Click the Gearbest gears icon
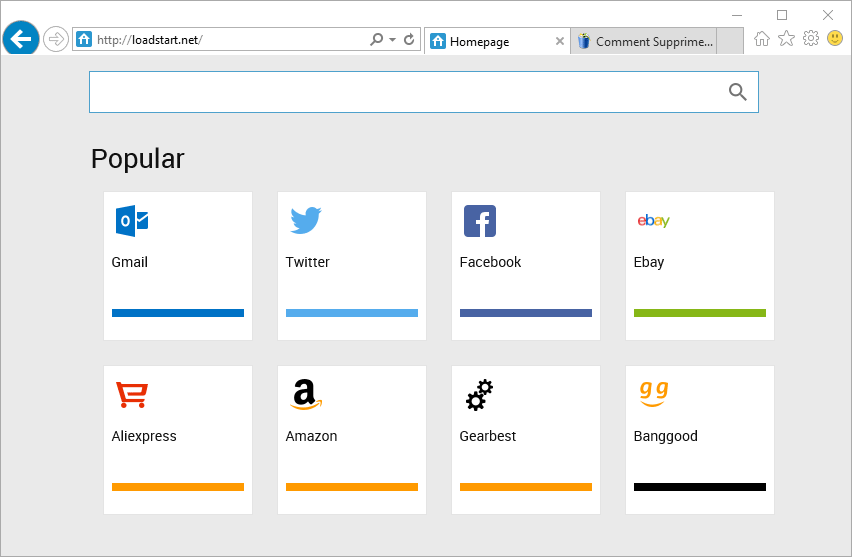The height and width of the screenshot is (557, 852). [x=479, y=395]
